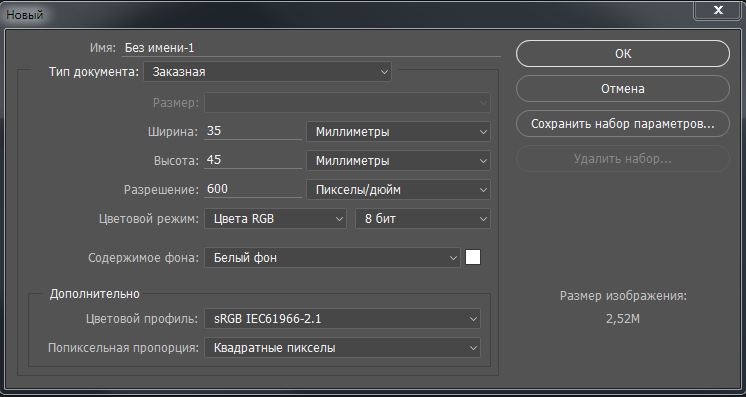Click the 2,52М image size value

coord(623,319)
